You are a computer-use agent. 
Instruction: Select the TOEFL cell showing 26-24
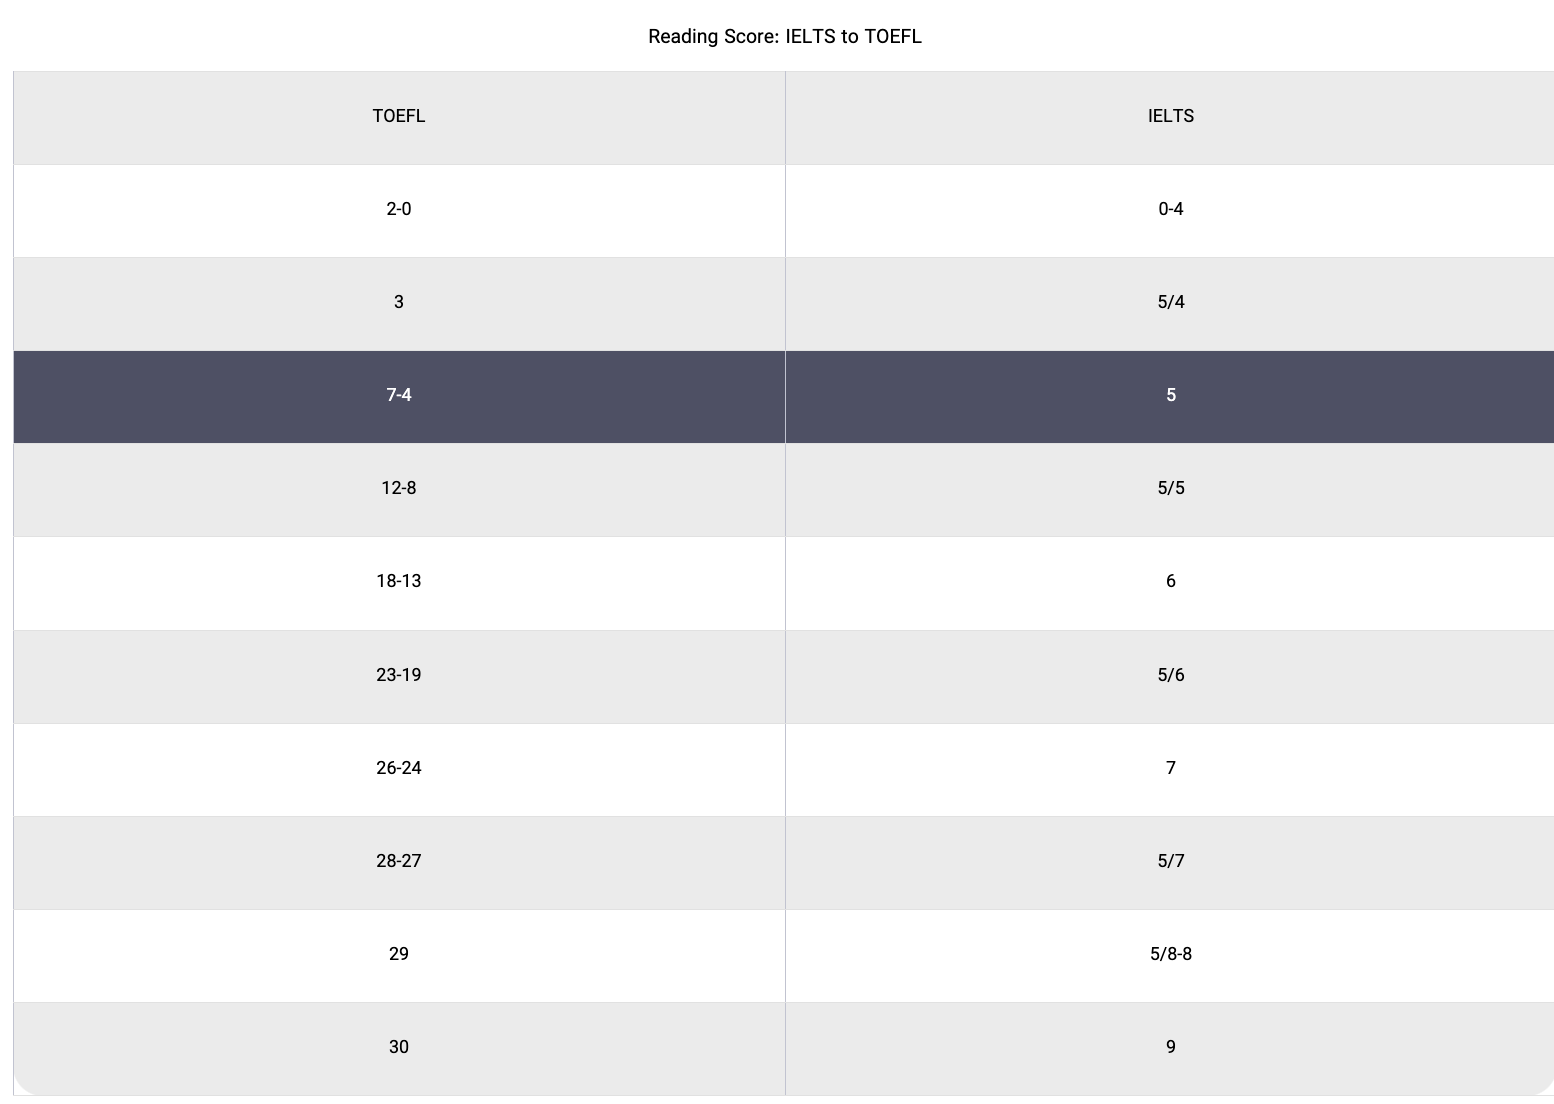point(399,768)
